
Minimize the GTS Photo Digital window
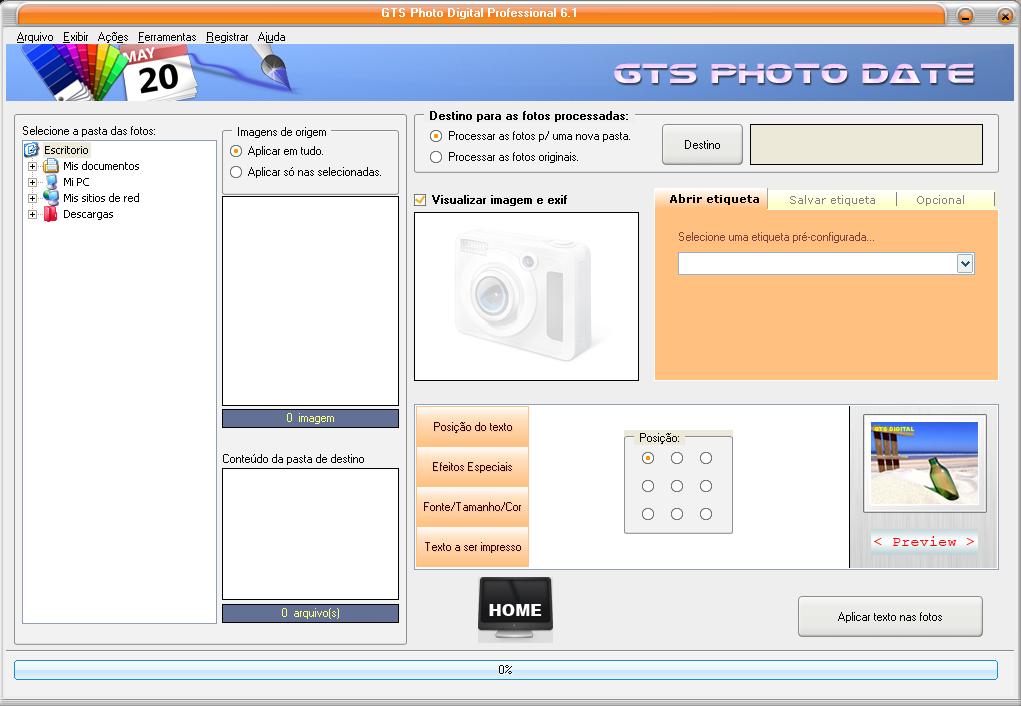965,16
